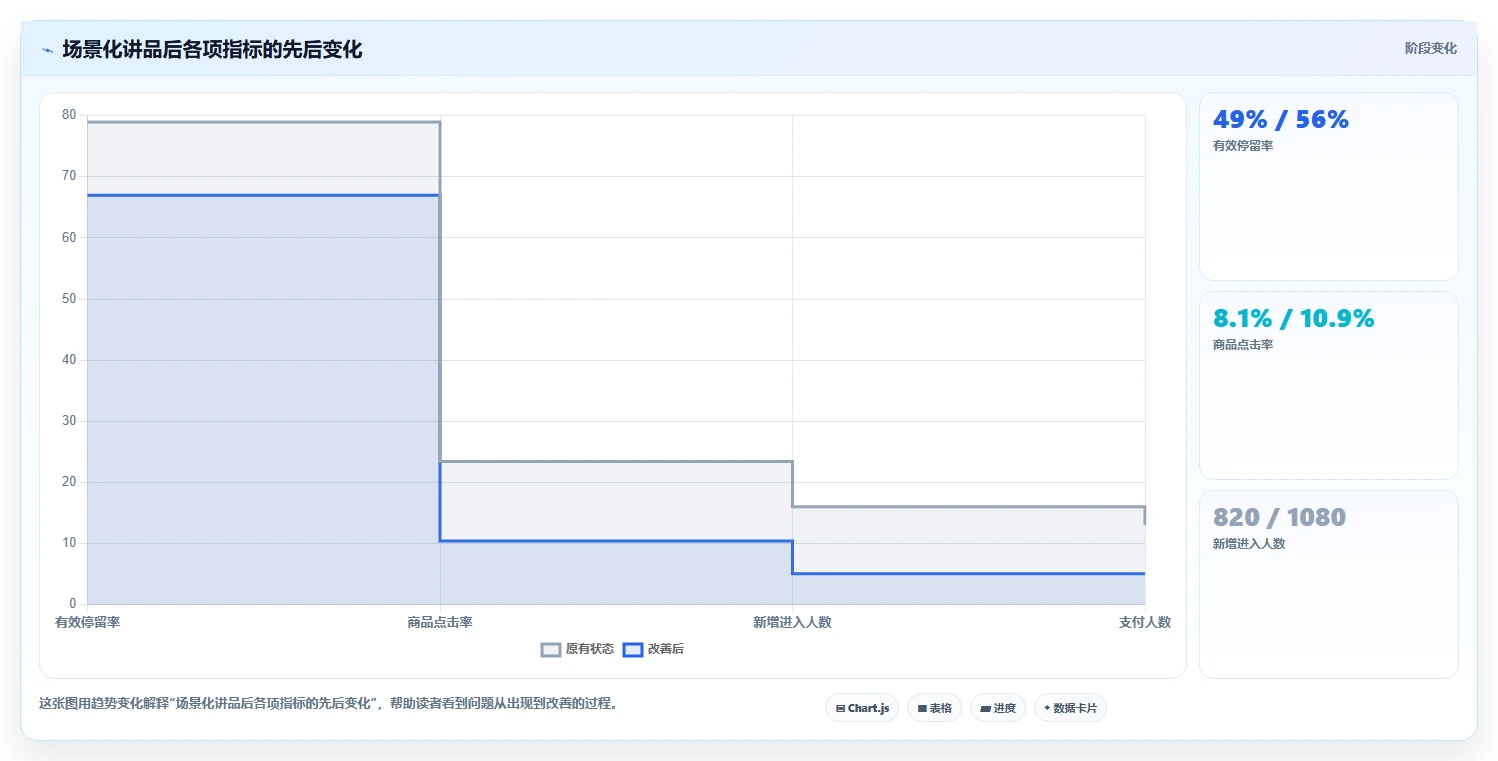This screenshot has width=1498, height=761.
Task: Click the blue 改善后 legend color box
Action: click(632, 649)
